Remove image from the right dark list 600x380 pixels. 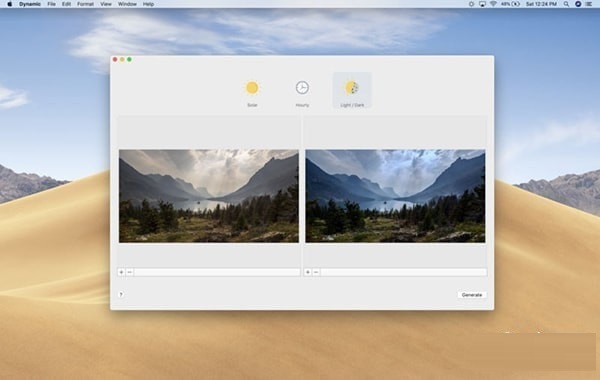tap(316, 272)
